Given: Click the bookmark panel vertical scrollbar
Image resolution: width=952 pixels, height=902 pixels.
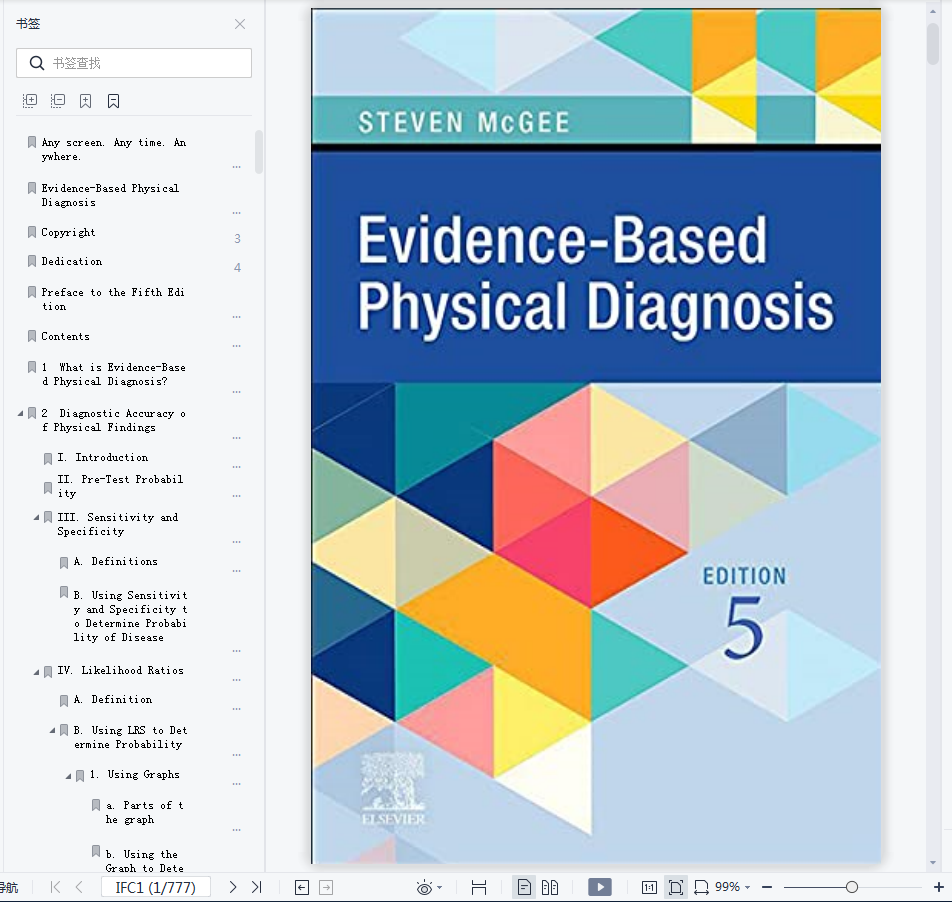Looking at the screenshot, I should [x=259, y=152].
